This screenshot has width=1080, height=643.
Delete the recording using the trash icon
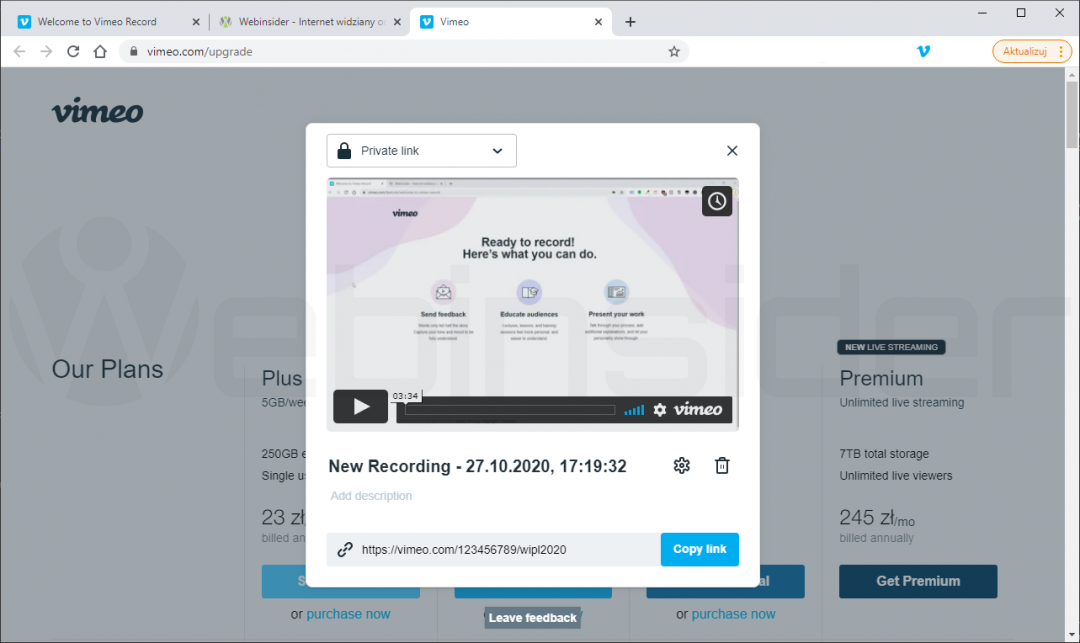tap(722, 465)
